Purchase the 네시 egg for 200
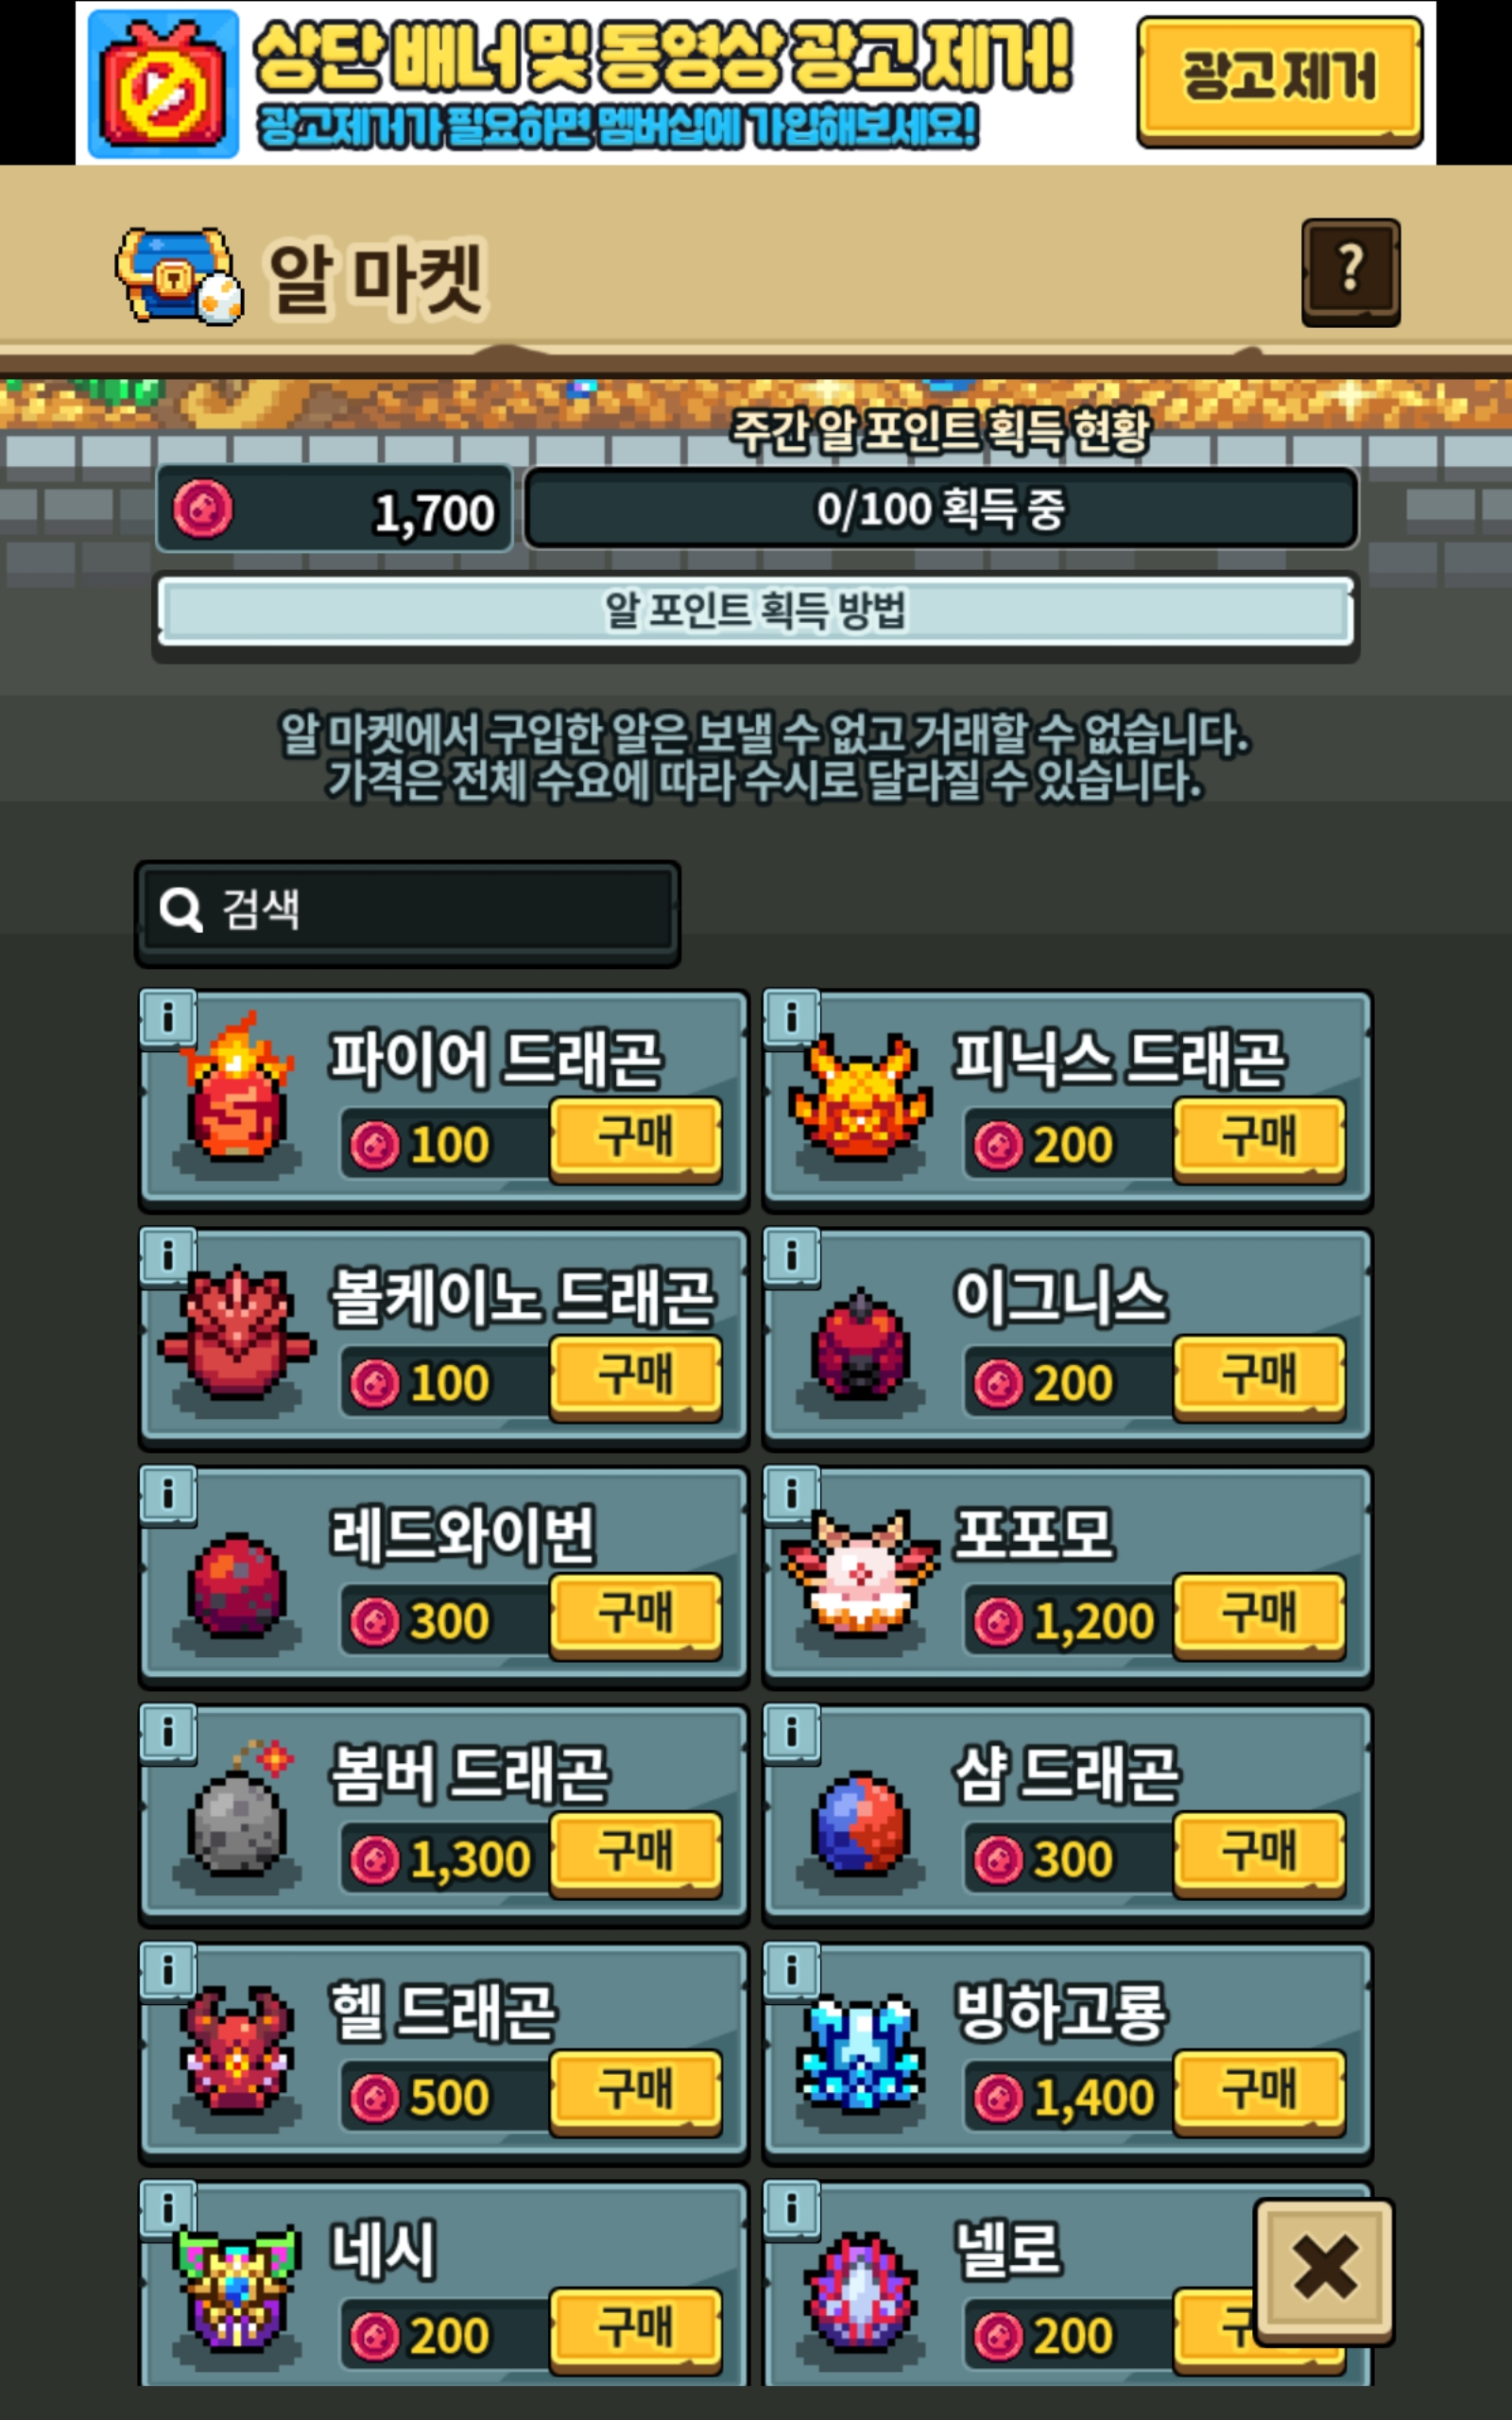This screenshot has height=2420, width=1512. pos(635,2330)
